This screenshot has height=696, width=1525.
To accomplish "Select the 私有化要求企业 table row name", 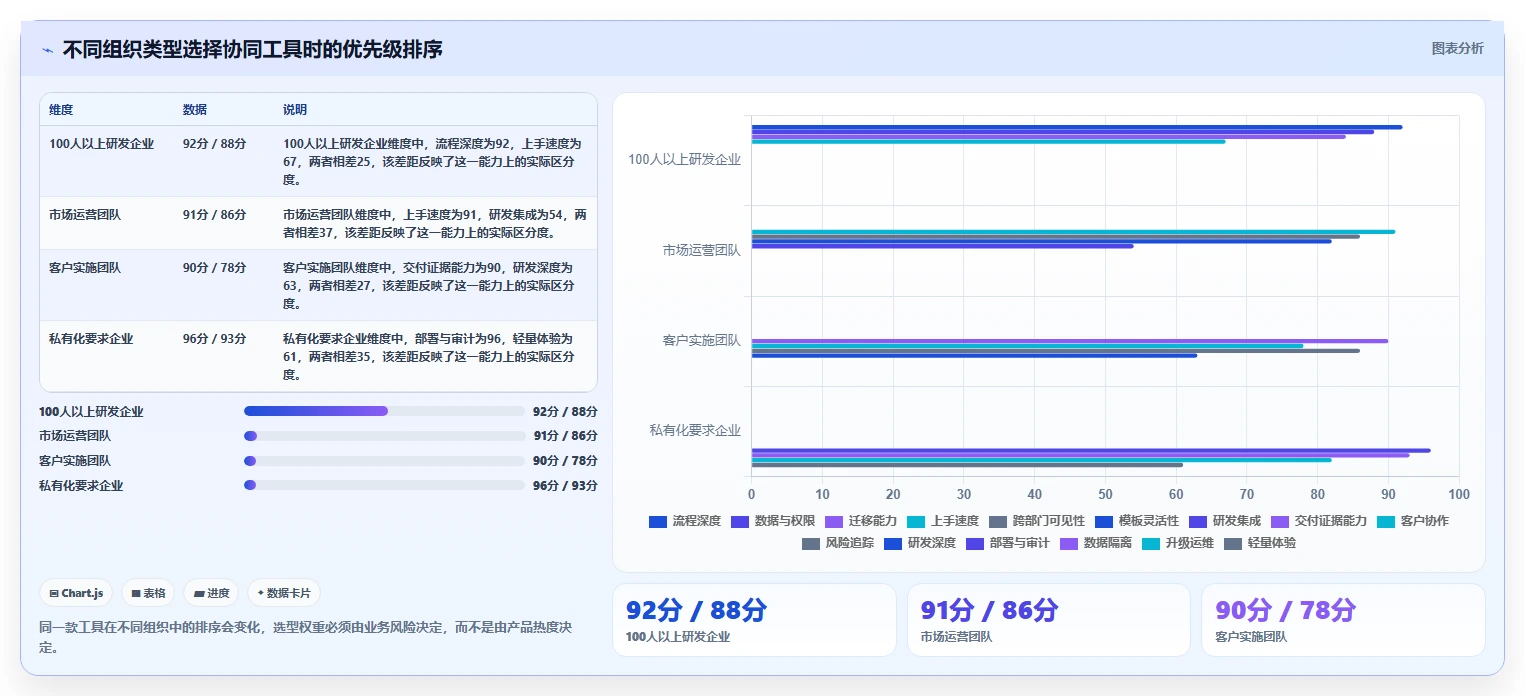I will click(91, 339).
